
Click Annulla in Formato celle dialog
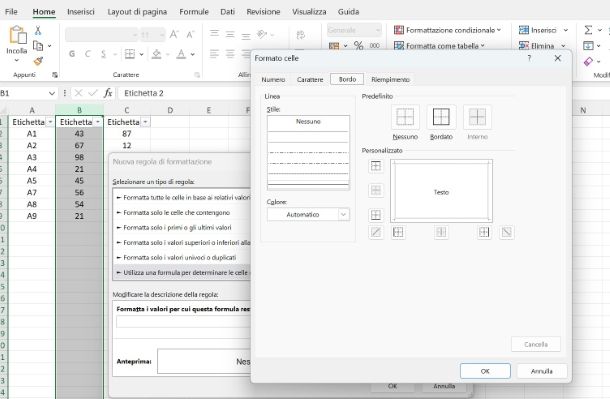point(542,371)
